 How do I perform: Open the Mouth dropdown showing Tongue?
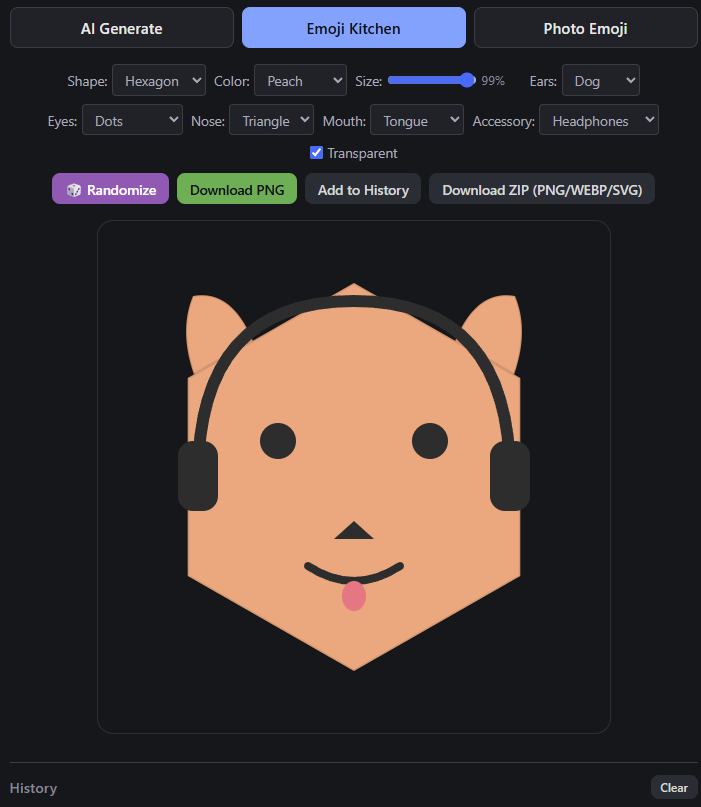(x=417, y=120)
